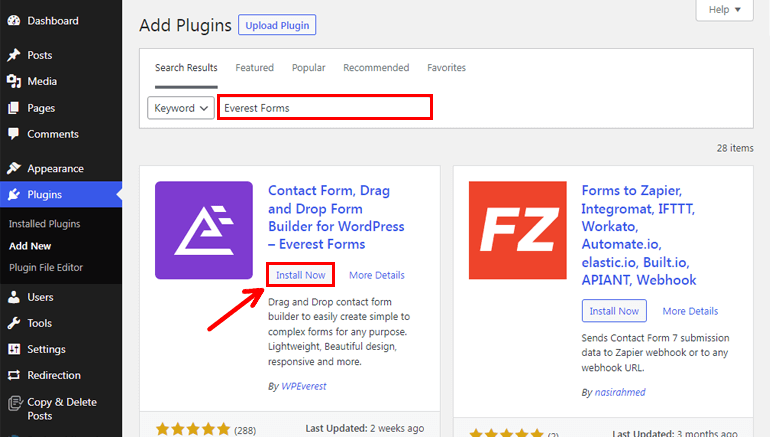Screen dimensions: 770x437
Task: Click the Pages document icon
Action: (x=14, y=108)
